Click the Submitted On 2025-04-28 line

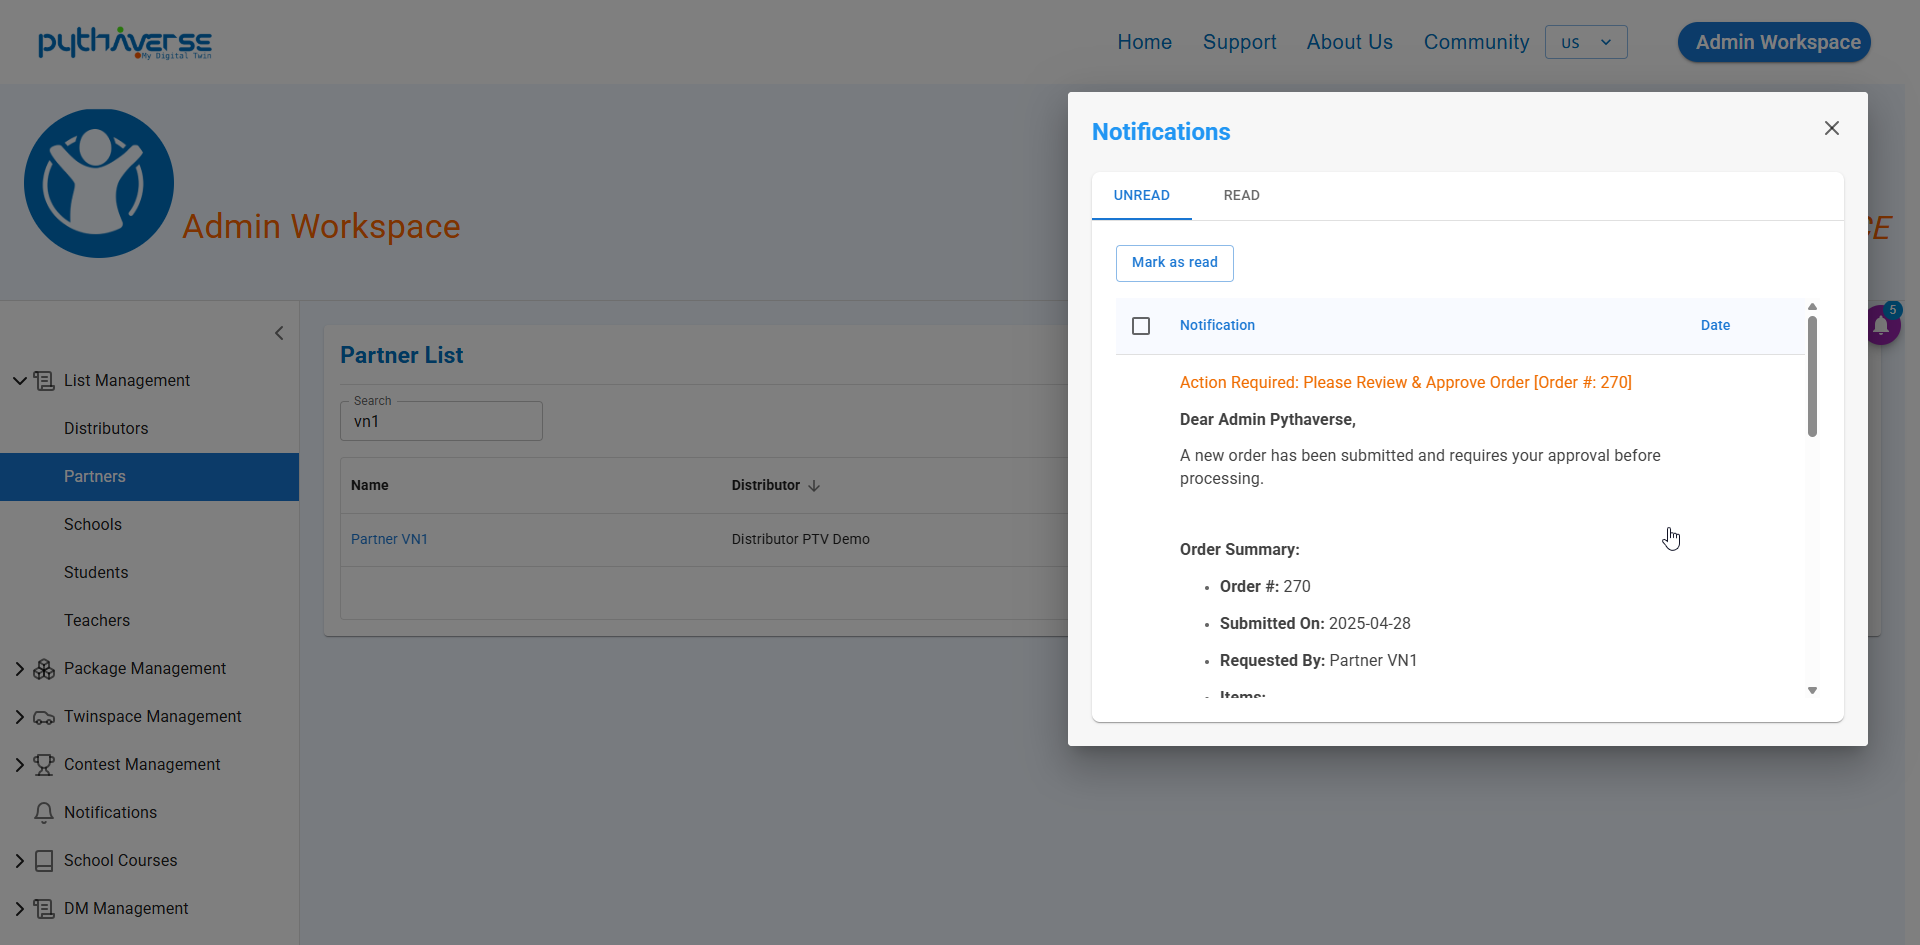point(1315,624)
